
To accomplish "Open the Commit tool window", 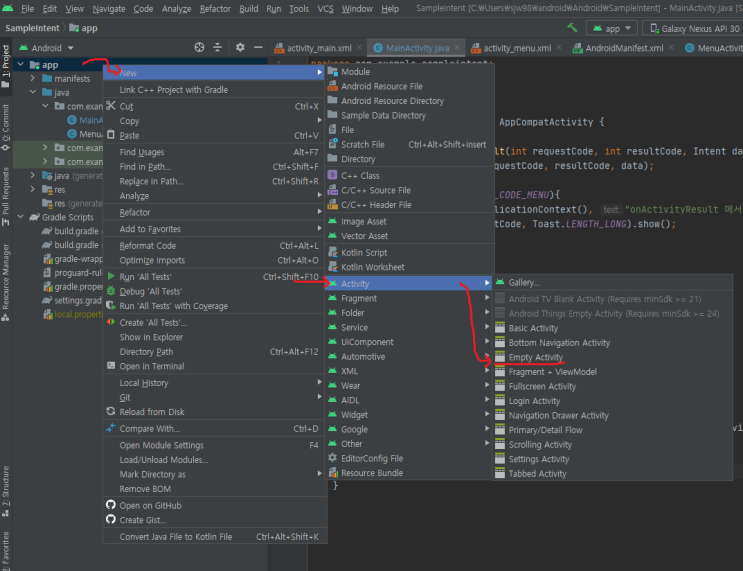I will pos(6,127).
